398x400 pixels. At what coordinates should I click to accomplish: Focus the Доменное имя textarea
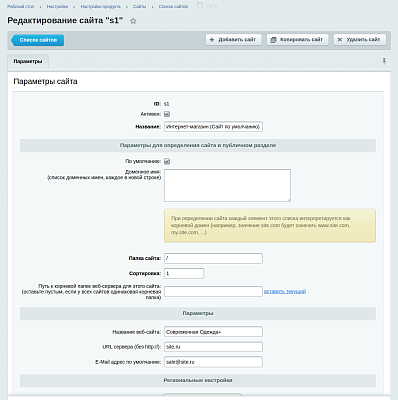(227, 185)
